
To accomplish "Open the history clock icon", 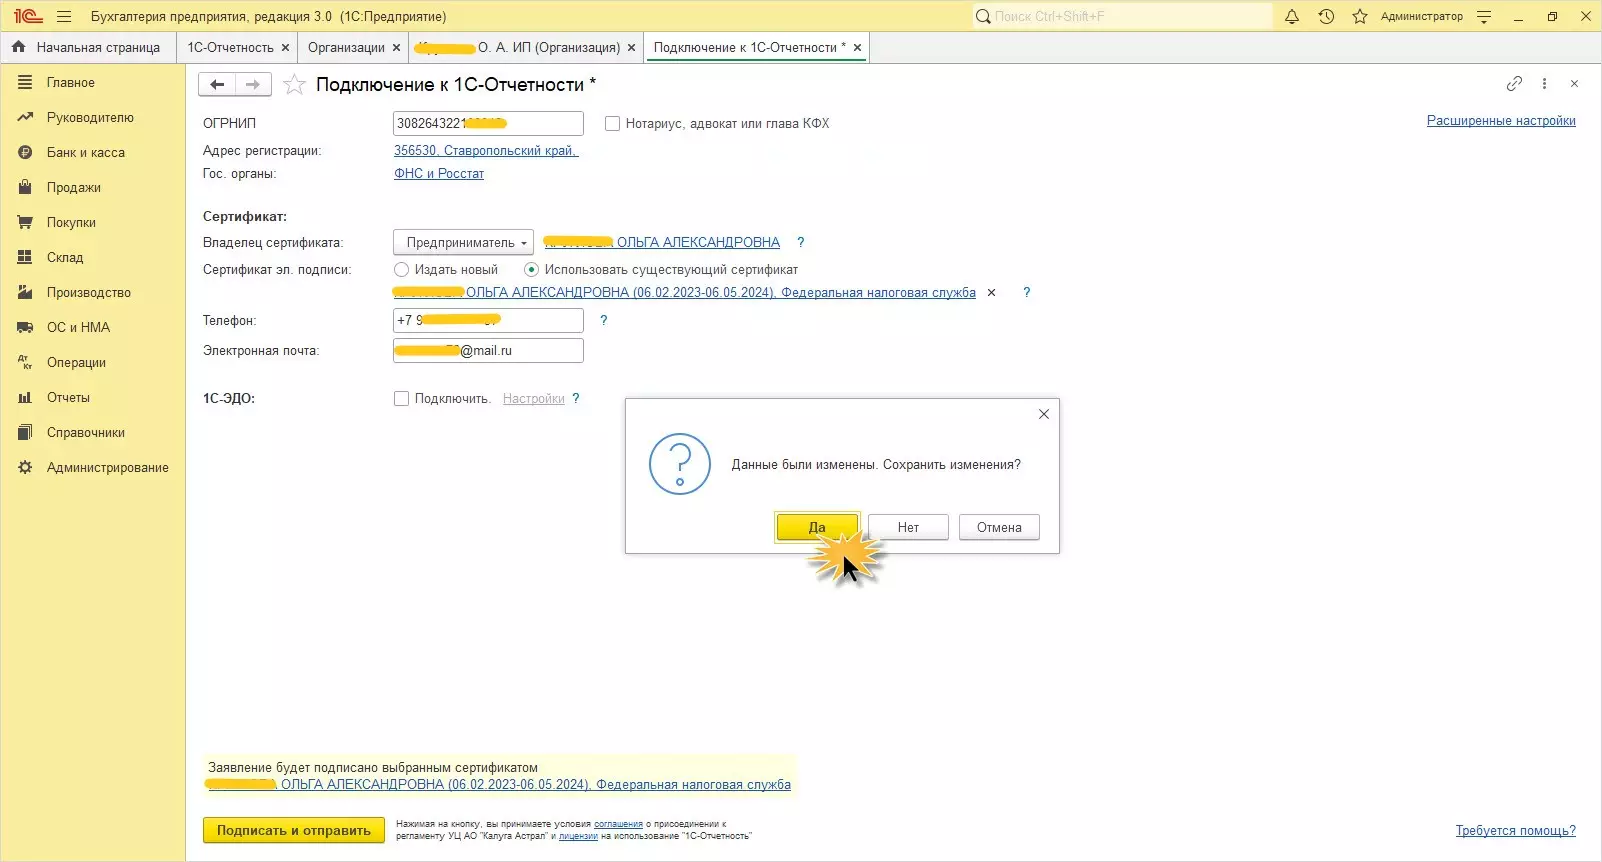I will pyautogui.click(x=1326, y=16).
